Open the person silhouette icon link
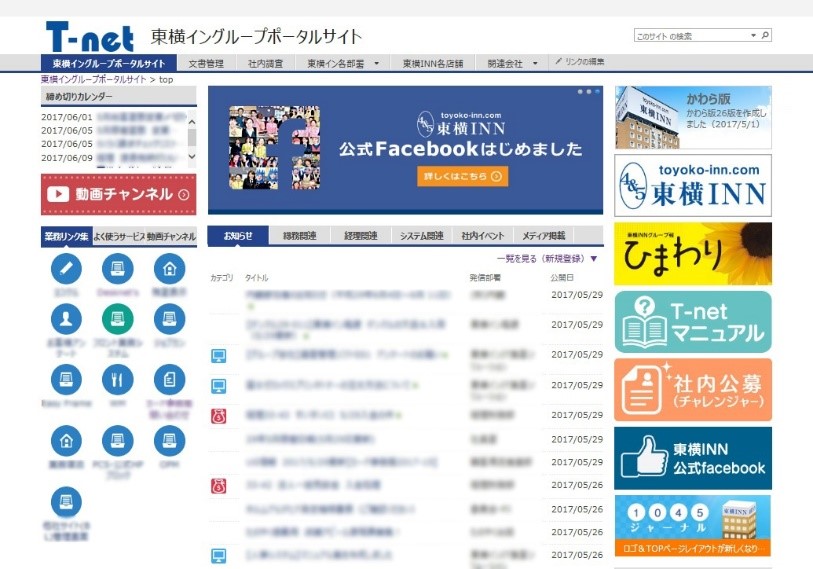 pos(66,319)
